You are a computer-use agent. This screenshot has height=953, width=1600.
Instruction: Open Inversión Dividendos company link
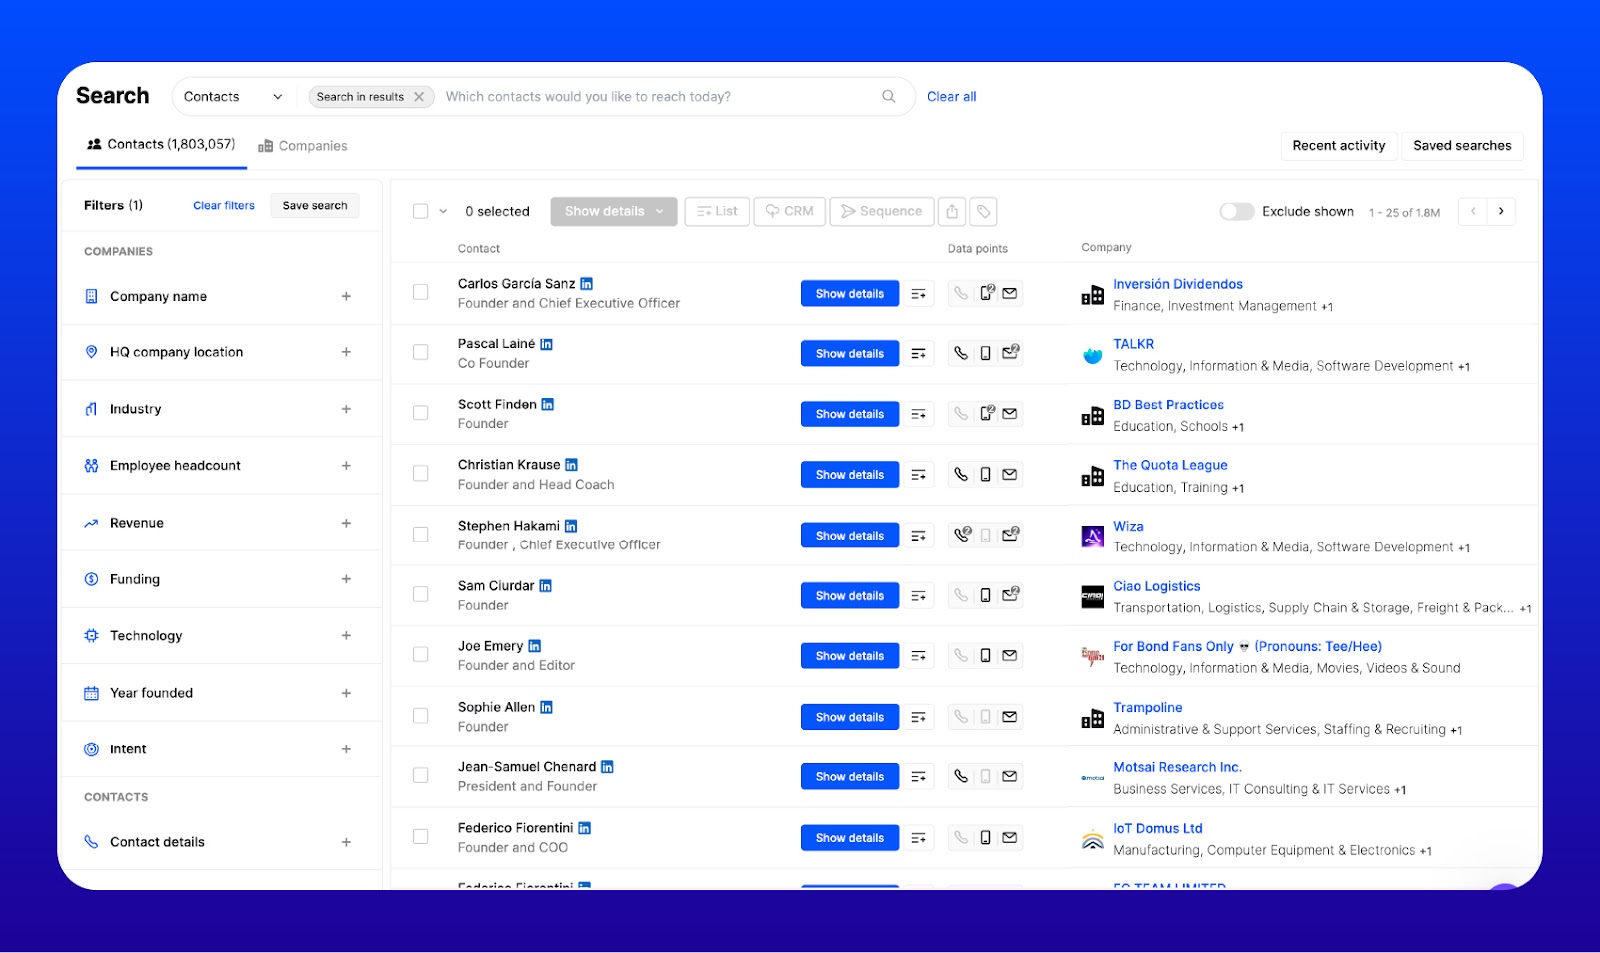[1178, 284]
